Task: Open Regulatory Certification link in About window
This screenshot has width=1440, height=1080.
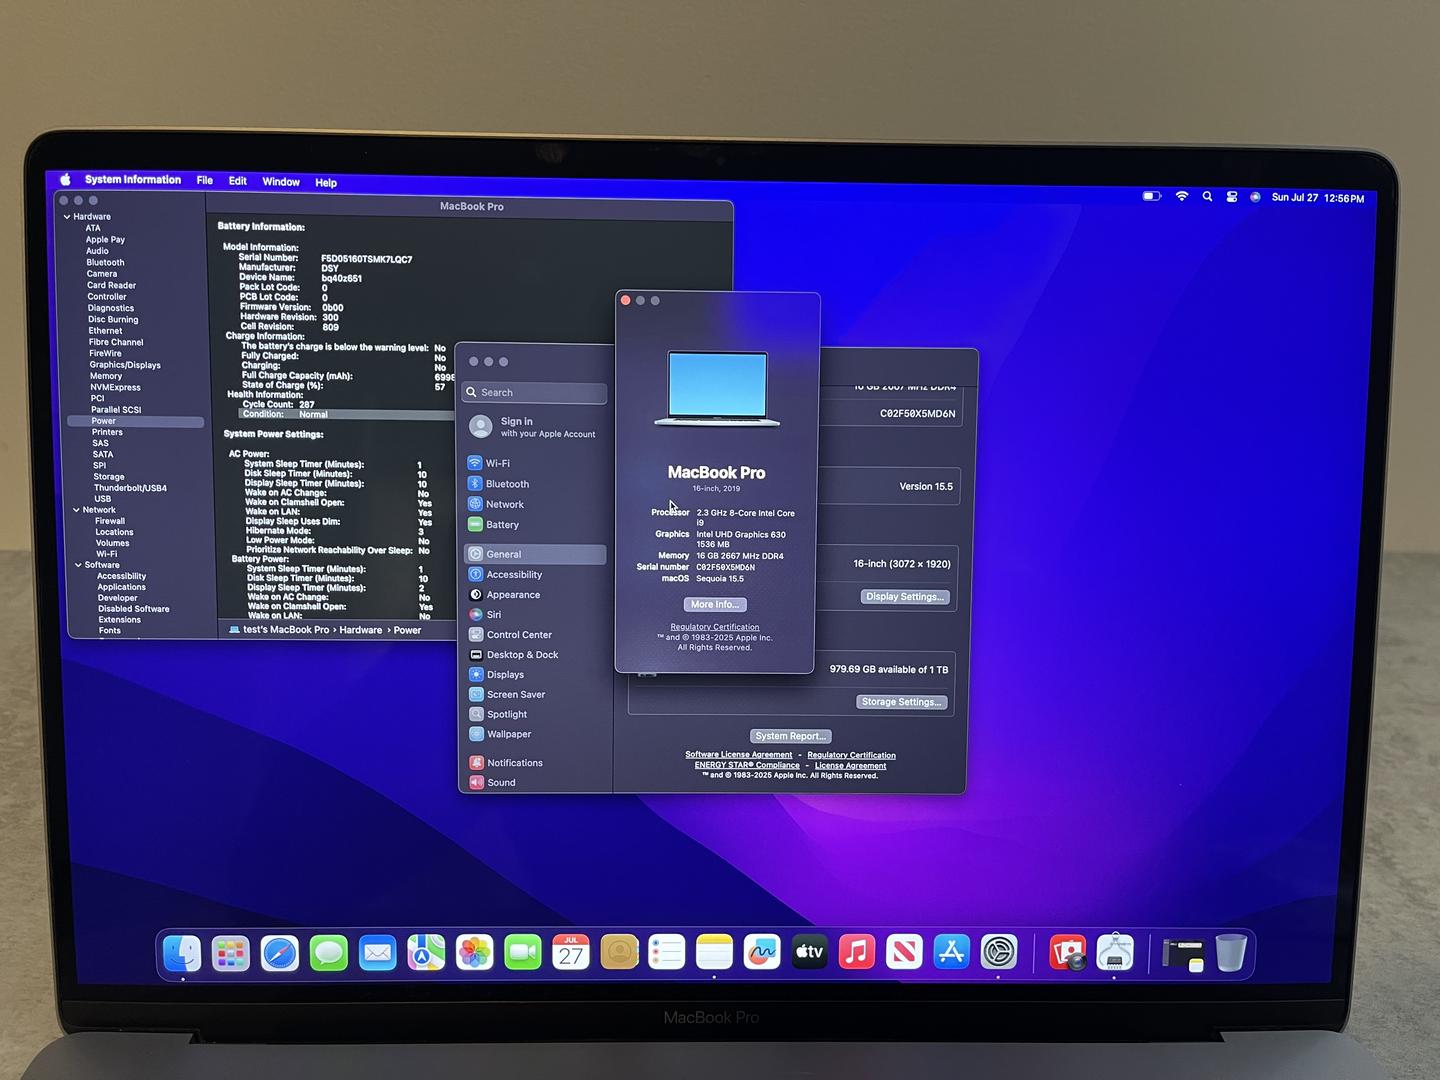Action: pos(715,627)
